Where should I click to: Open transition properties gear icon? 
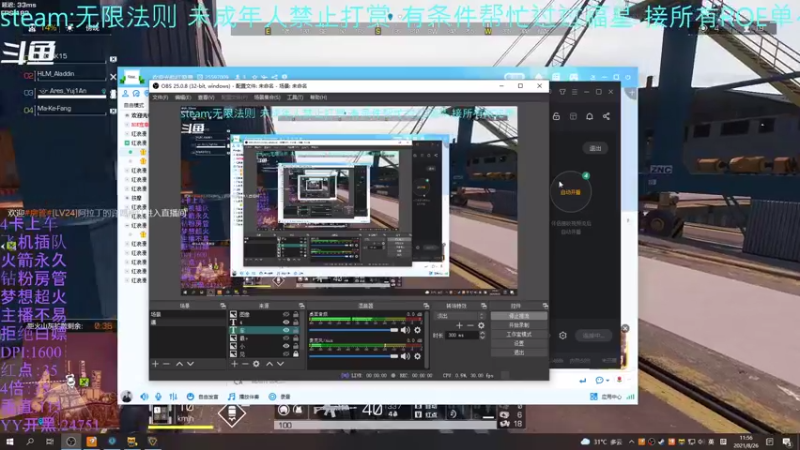481,326
